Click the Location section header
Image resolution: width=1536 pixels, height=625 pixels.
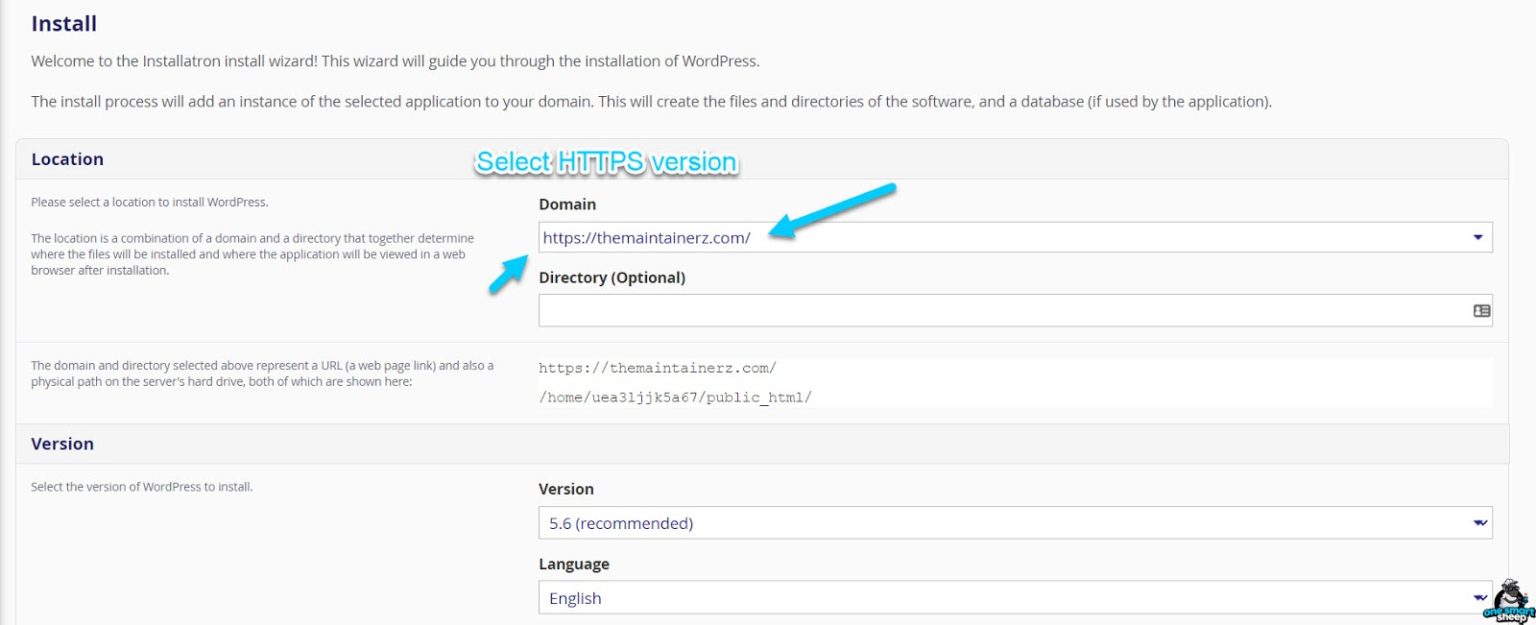click(67, 159)
